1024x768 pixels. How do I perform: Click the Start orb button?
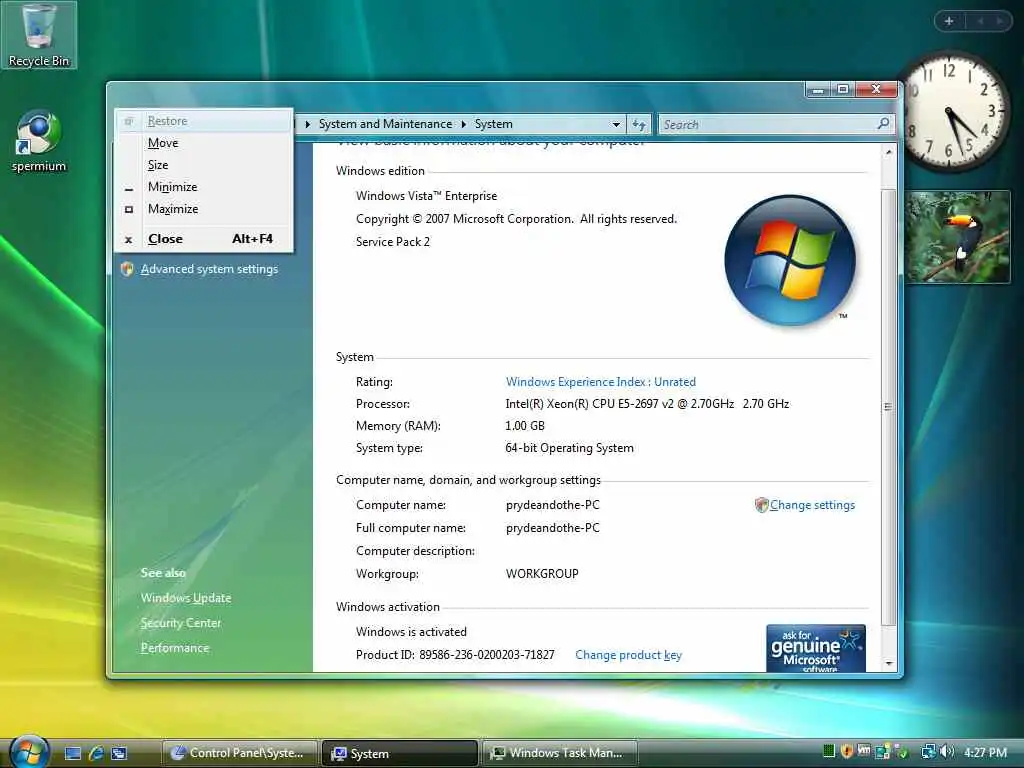(x=28, y=751)
